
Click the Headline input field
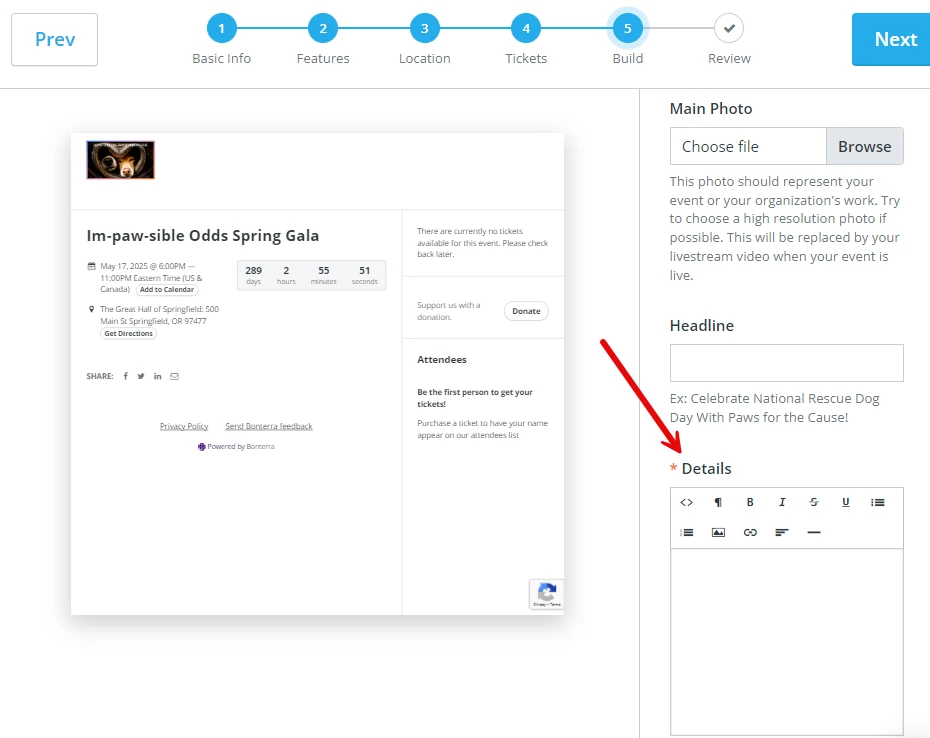786,363
